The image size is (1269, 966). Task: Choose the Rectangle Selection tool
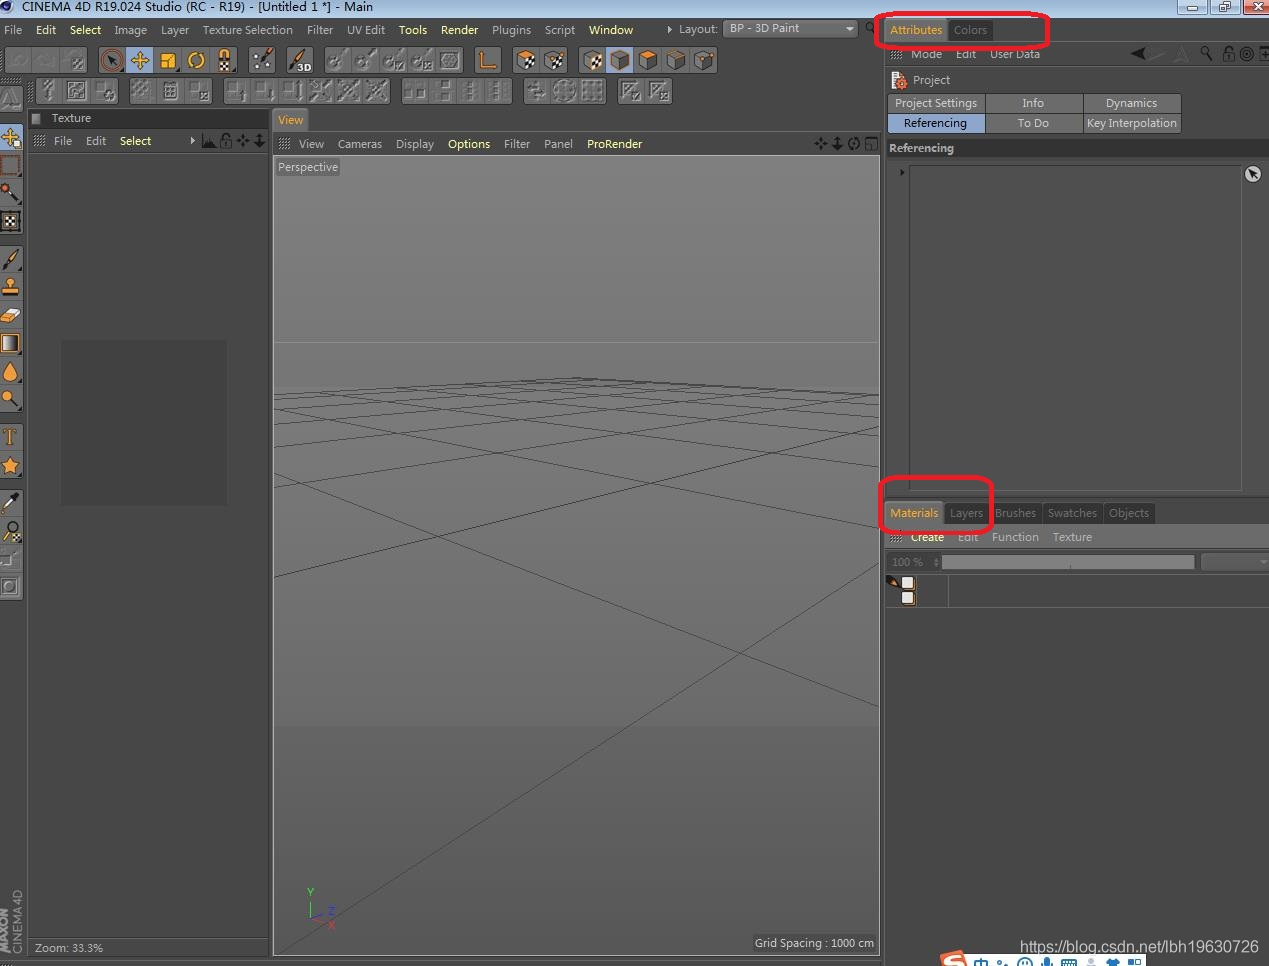coord(11,166)
